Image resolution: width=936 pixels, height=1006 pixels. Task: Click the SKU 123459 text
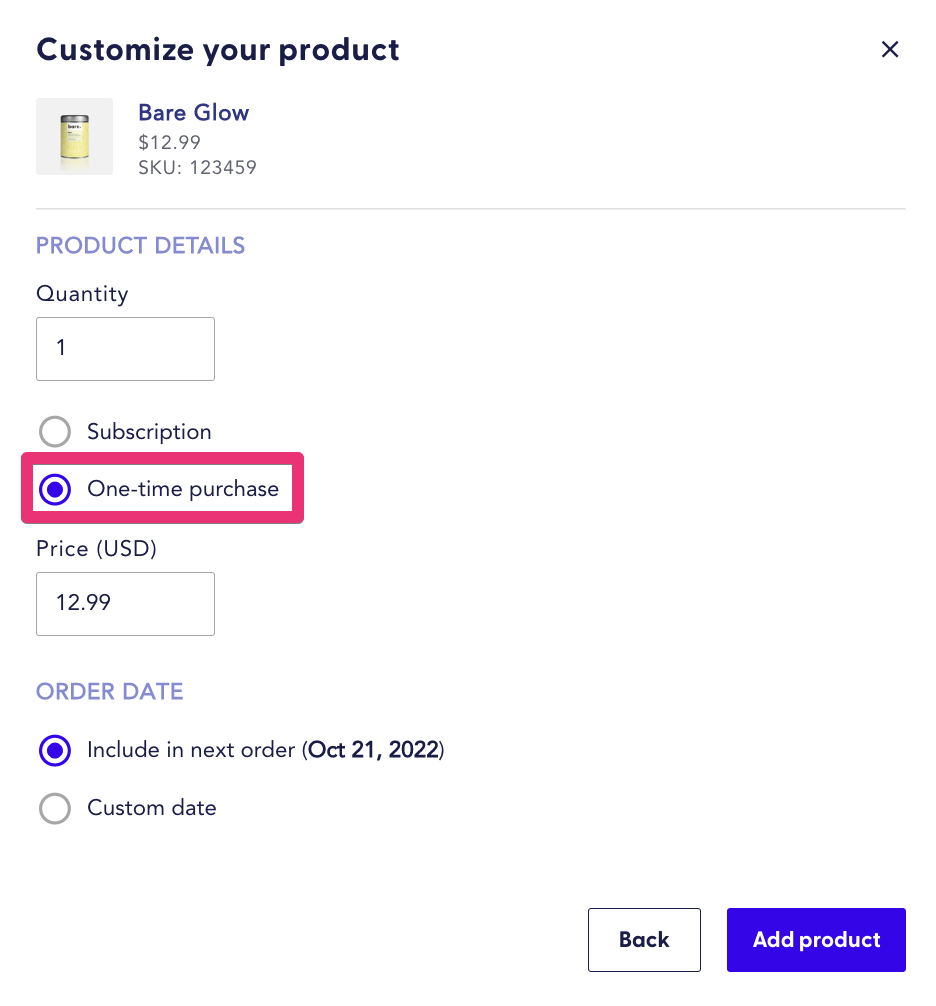[x=196, y=167]
